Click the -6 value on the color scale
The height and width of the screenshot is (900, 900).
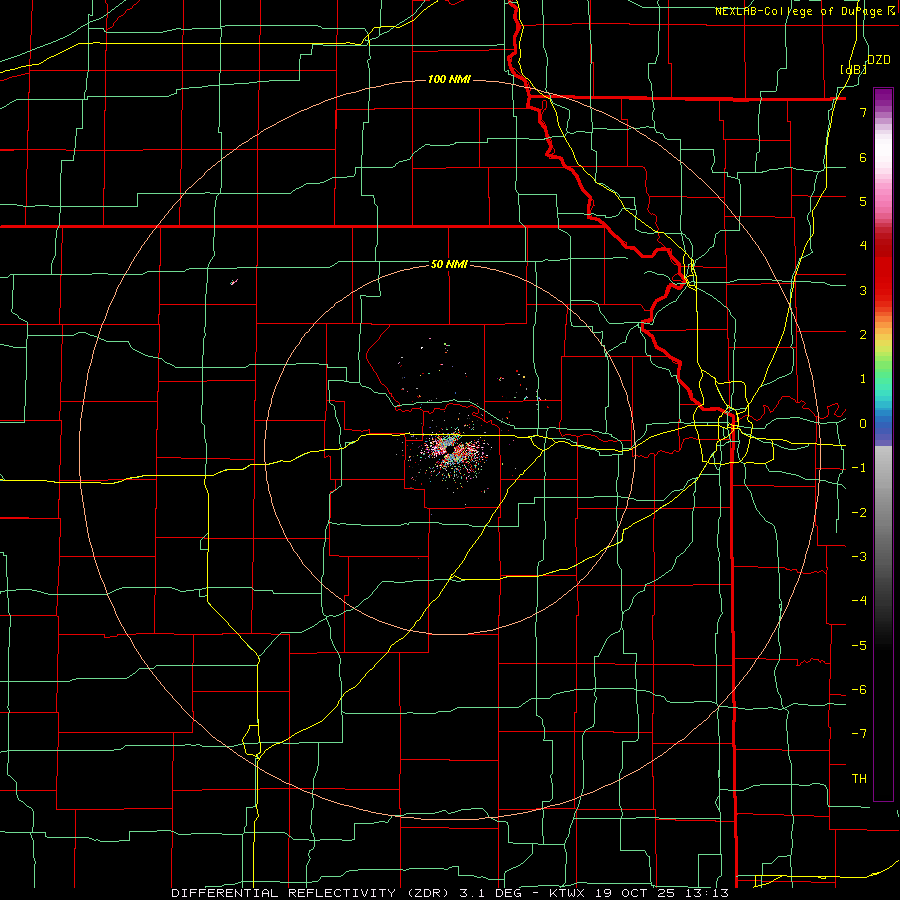[859, 690]
